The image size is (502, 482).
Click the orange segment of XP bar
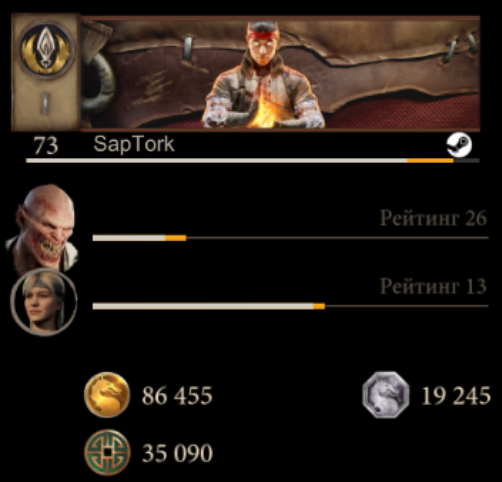click(x=430, y=161)
